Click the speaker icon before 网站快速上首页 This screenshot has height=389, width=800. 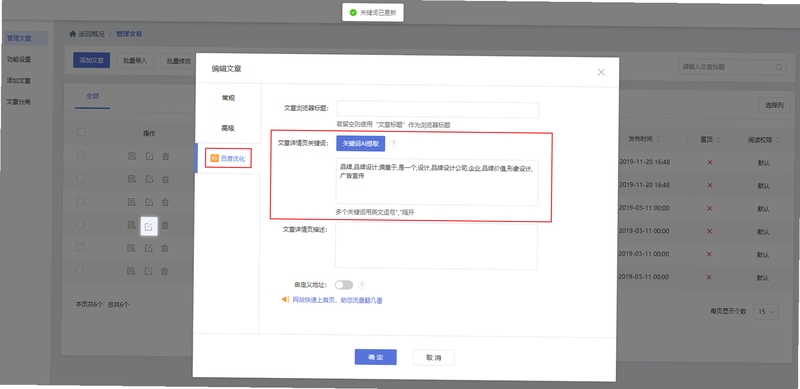pyautogui.click(x=286, y=300)
